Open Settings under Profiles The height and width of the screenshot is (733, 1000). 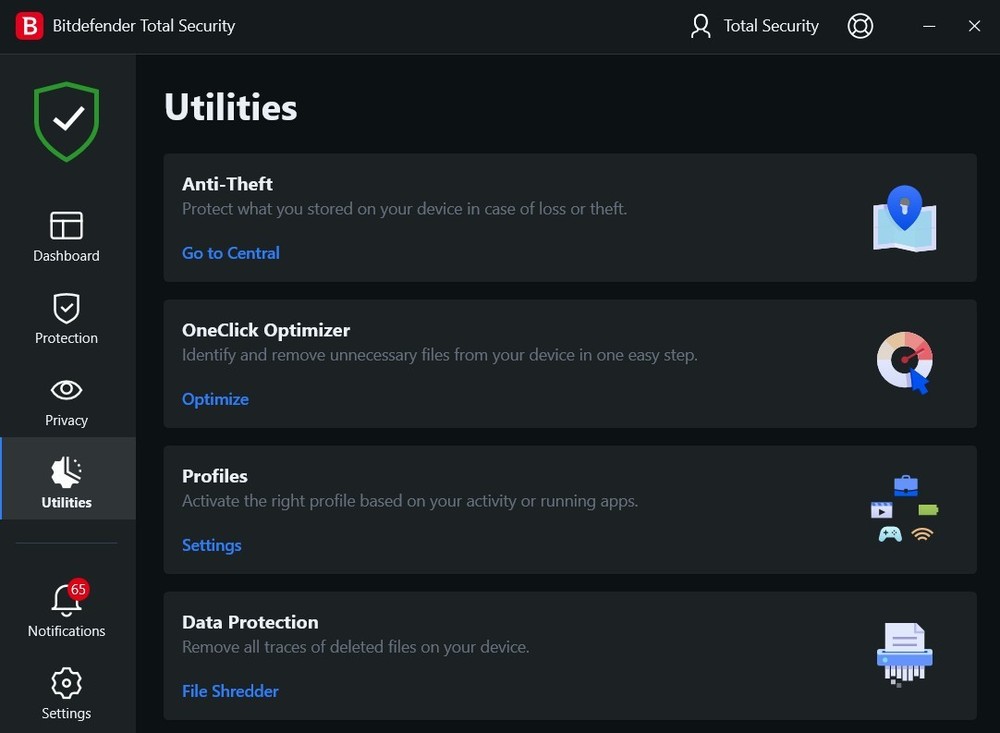[x=211, y=545]
